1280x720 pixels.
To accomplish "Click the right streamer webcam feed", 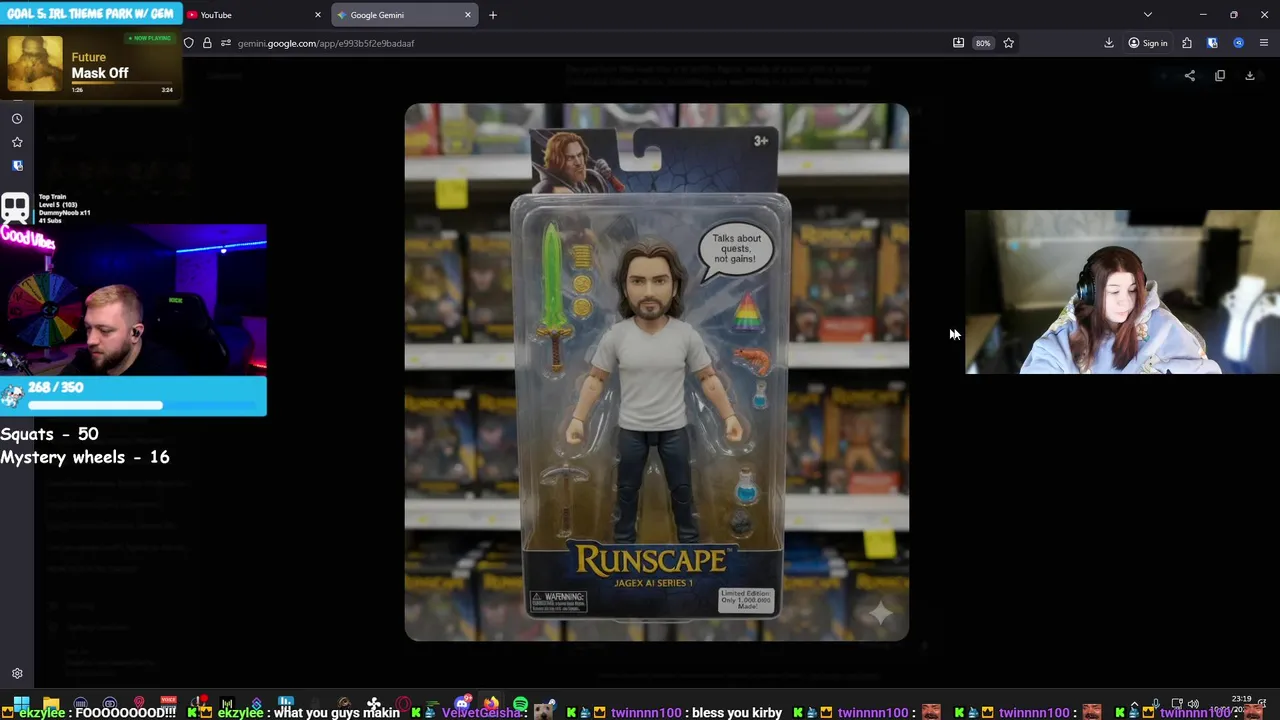I will (1122, 292).
